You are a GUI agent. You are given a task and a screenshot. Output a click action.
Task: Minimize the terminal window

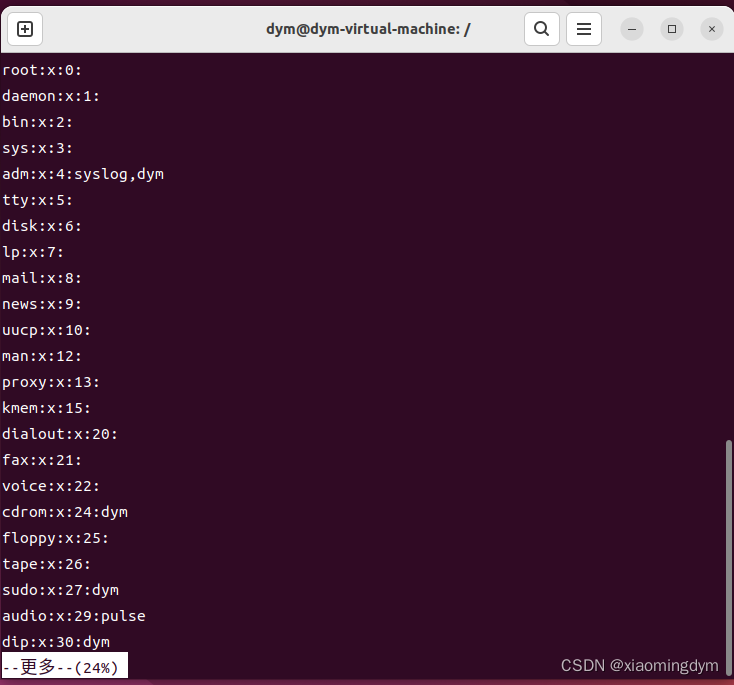click(x=632, y=29)
